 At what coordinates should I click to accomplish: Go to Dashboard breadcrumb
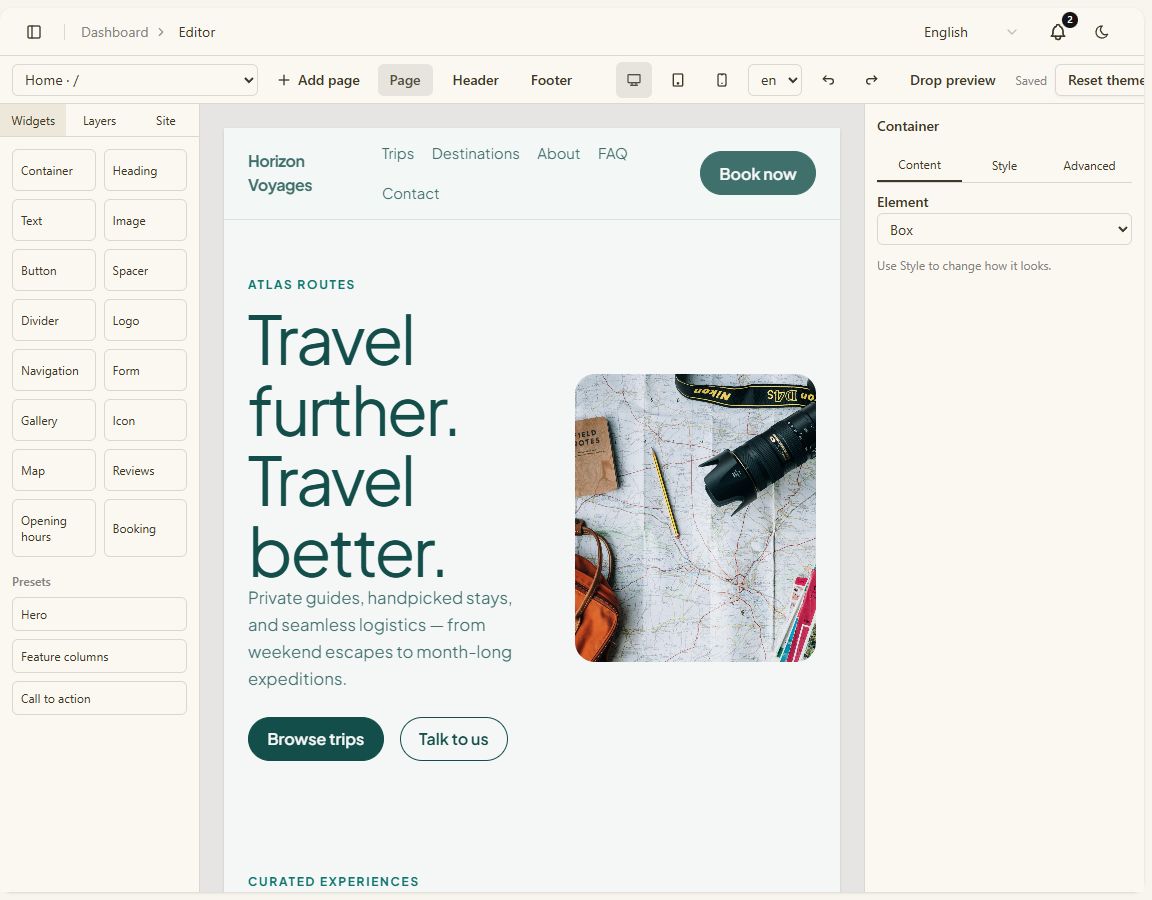point(115,32)
